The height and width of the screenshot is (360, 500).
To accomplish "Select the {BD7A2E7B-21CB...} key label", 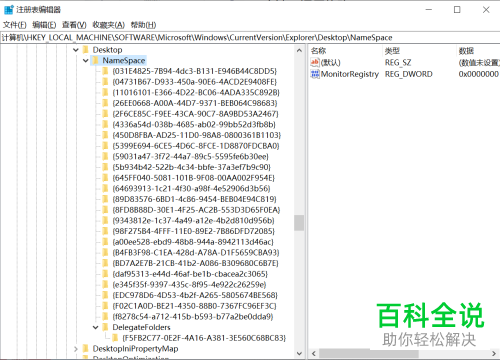I will 195,263.
